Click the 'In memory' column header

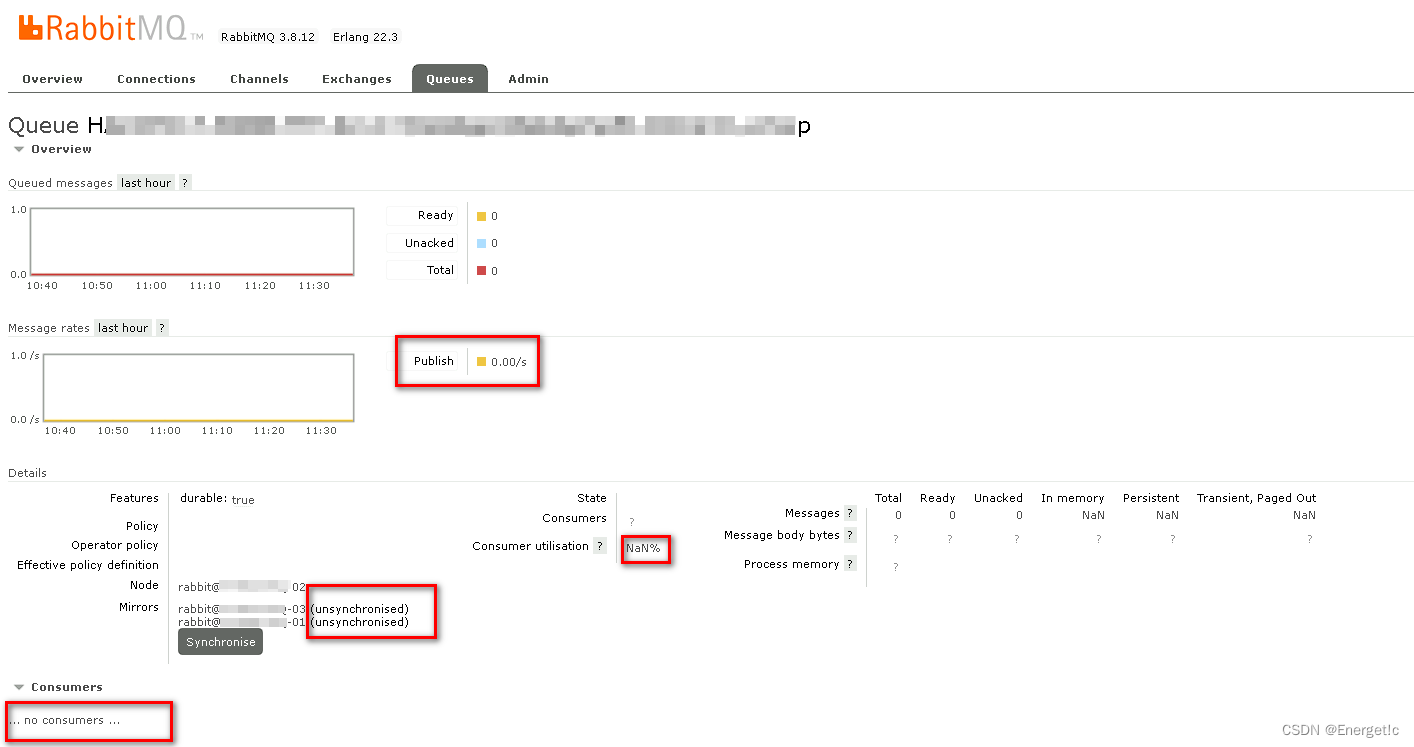point(1072,498)
